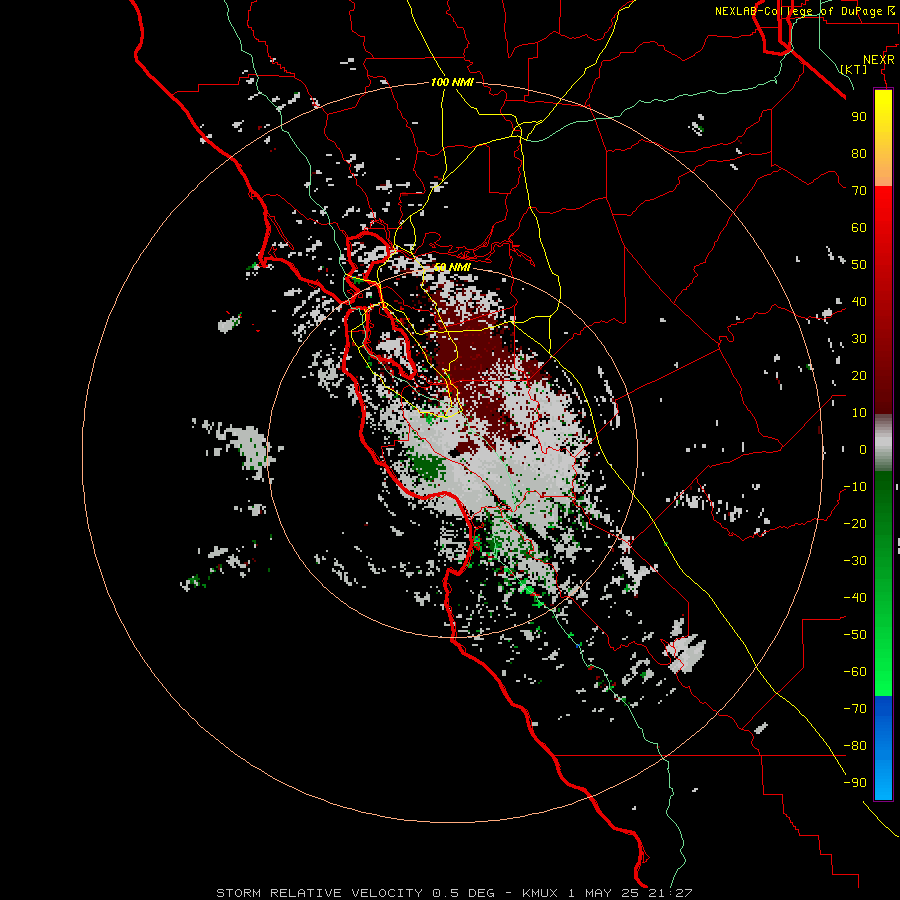Click the "1 MAY 25" date in the footer
This screenshot has height=900, width=900.
coord(603,893)
